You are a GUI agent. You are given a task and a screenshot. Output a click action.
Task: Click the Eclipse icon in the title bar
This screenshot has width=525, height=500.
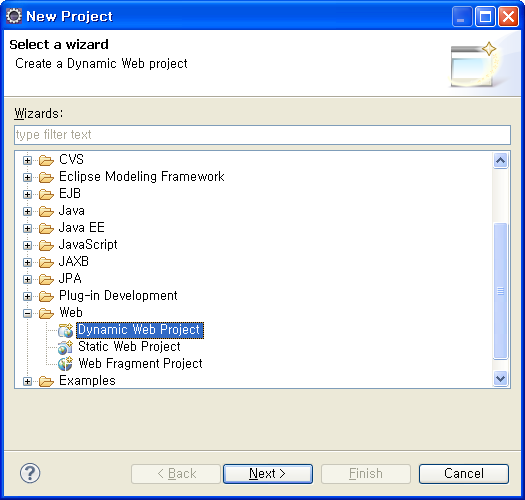click(x=14, y=16)
